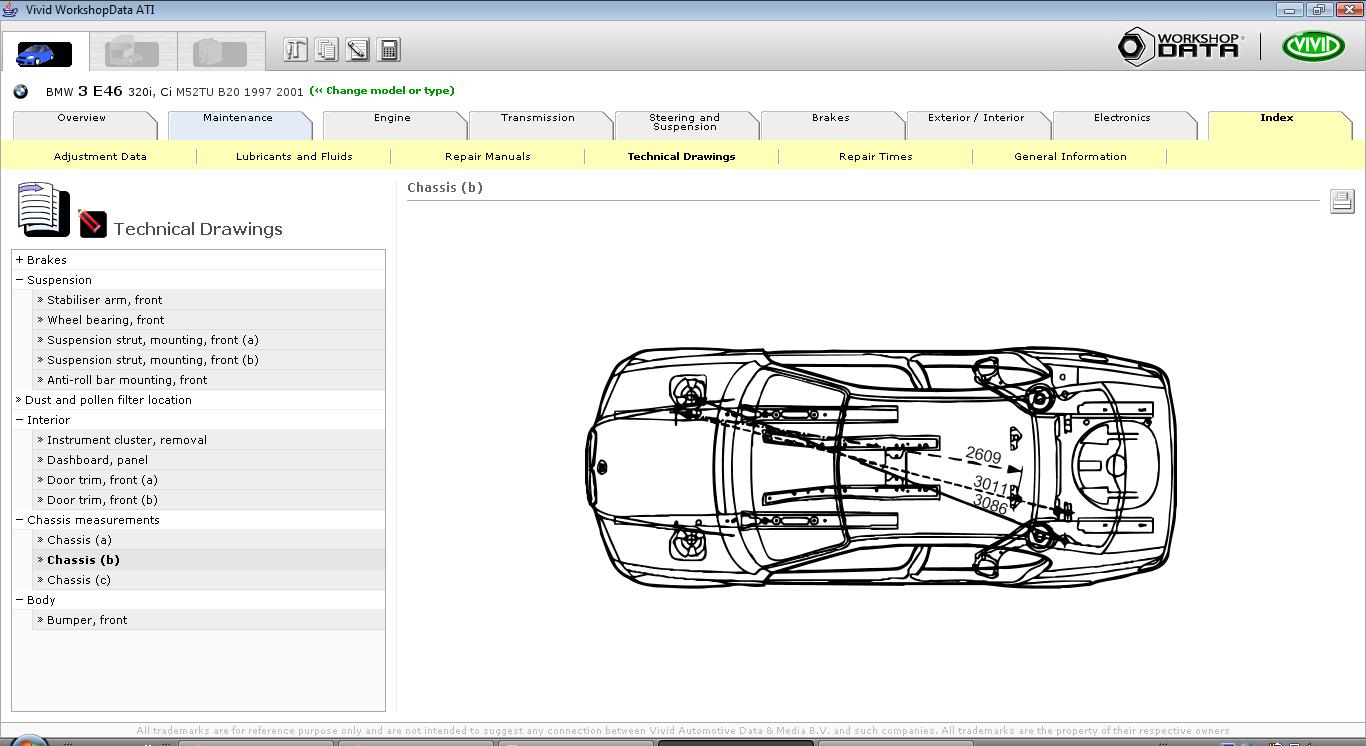Image resolution: width=1366 pixels, height=746 pixels.
Task: Collapse the Suspension tree section
Action: (x=19, y=280)
